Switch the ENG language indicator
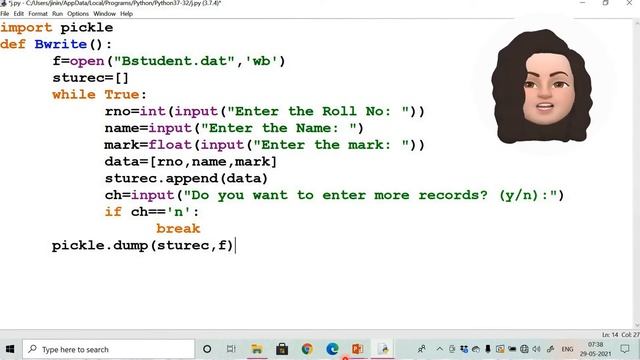Image resolution: width=640 pixels, height=360 pixels. point(567,349)
